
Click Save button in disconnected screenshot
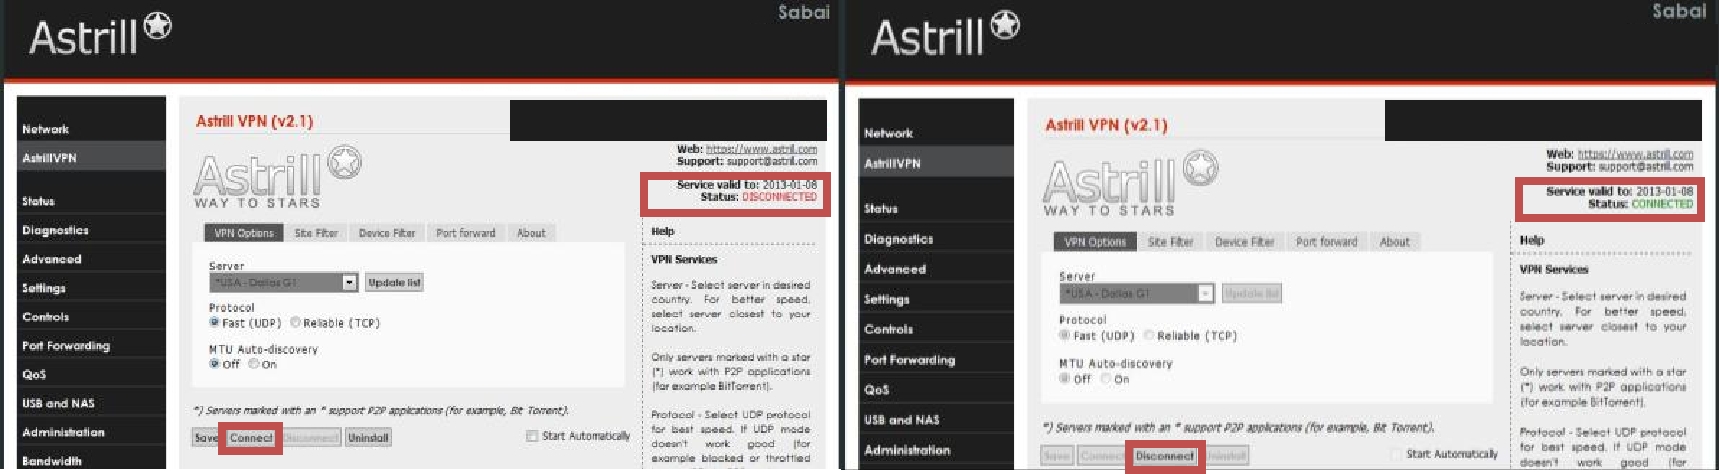click(206, 438)
